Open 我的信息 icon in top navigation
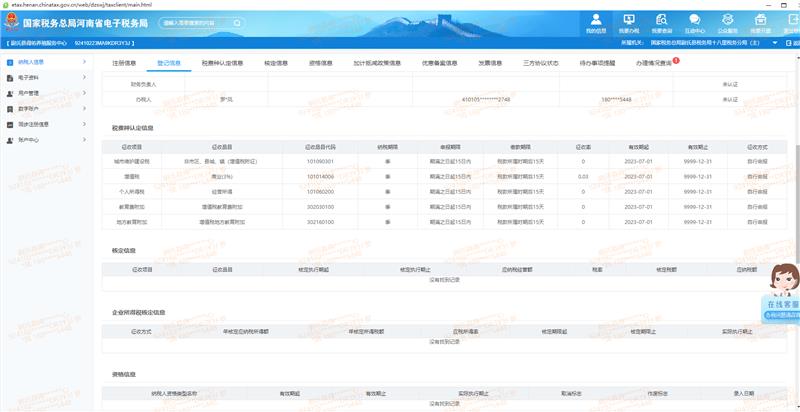 (596, 19)
